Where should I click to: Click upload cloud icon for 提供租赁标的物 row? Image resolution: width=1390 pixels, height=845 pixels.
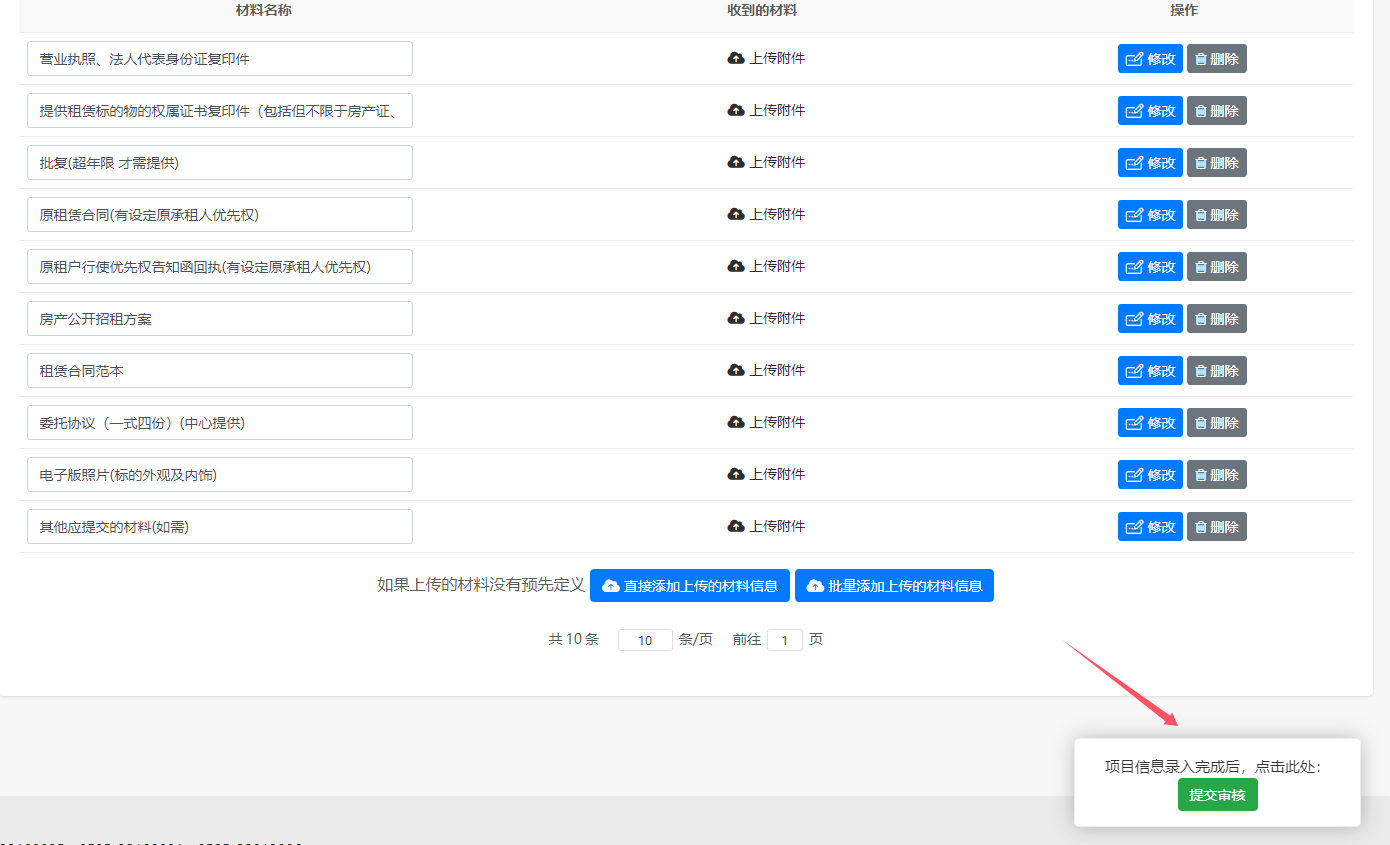tap(736, 110)
